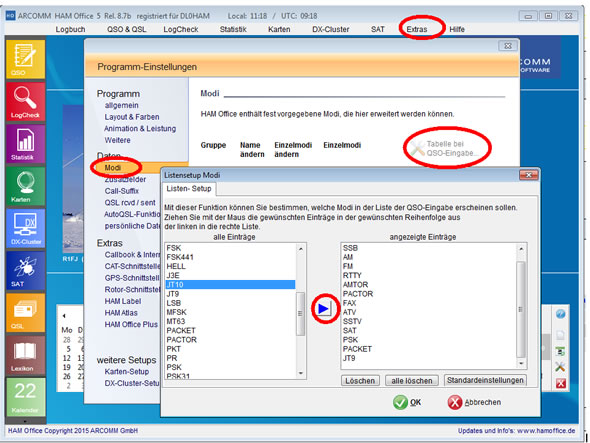Image resolution: width=590 pixels, height=443 pixels.
Task: Open the DX-Cluster menu
Action: coord(330,29)
